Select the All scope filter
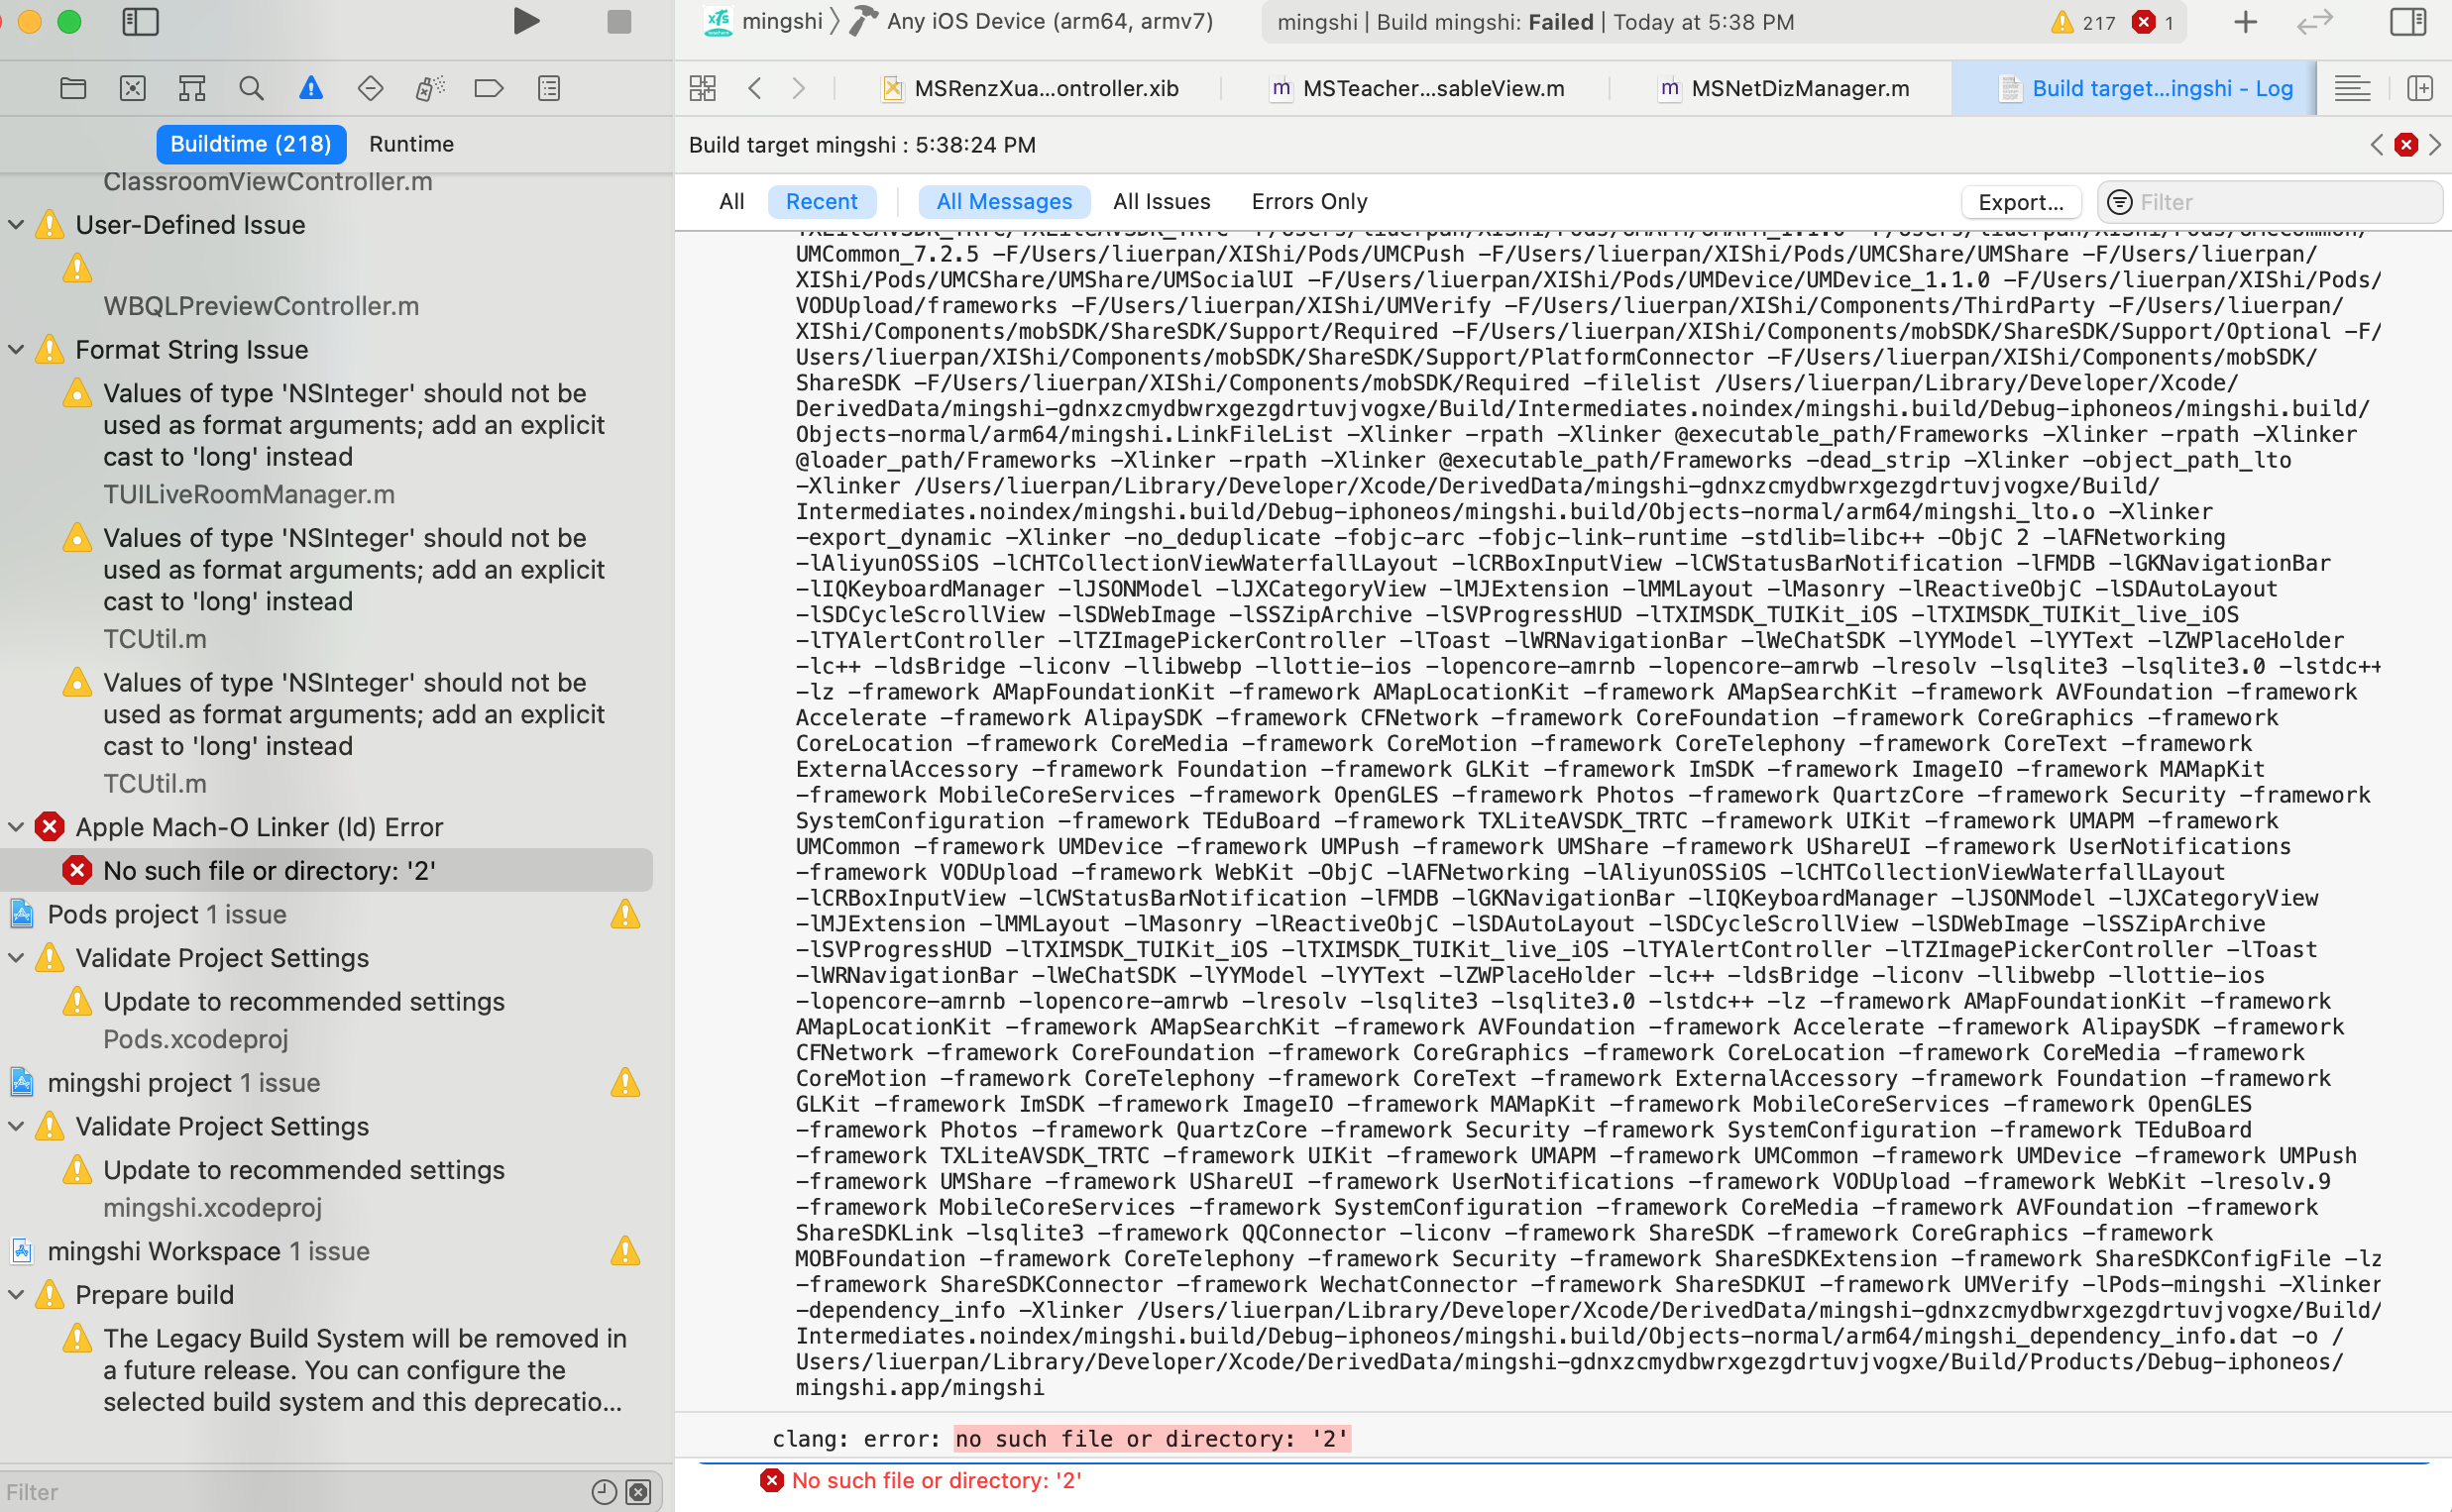 pyautogui.click(x=732, y=201)
